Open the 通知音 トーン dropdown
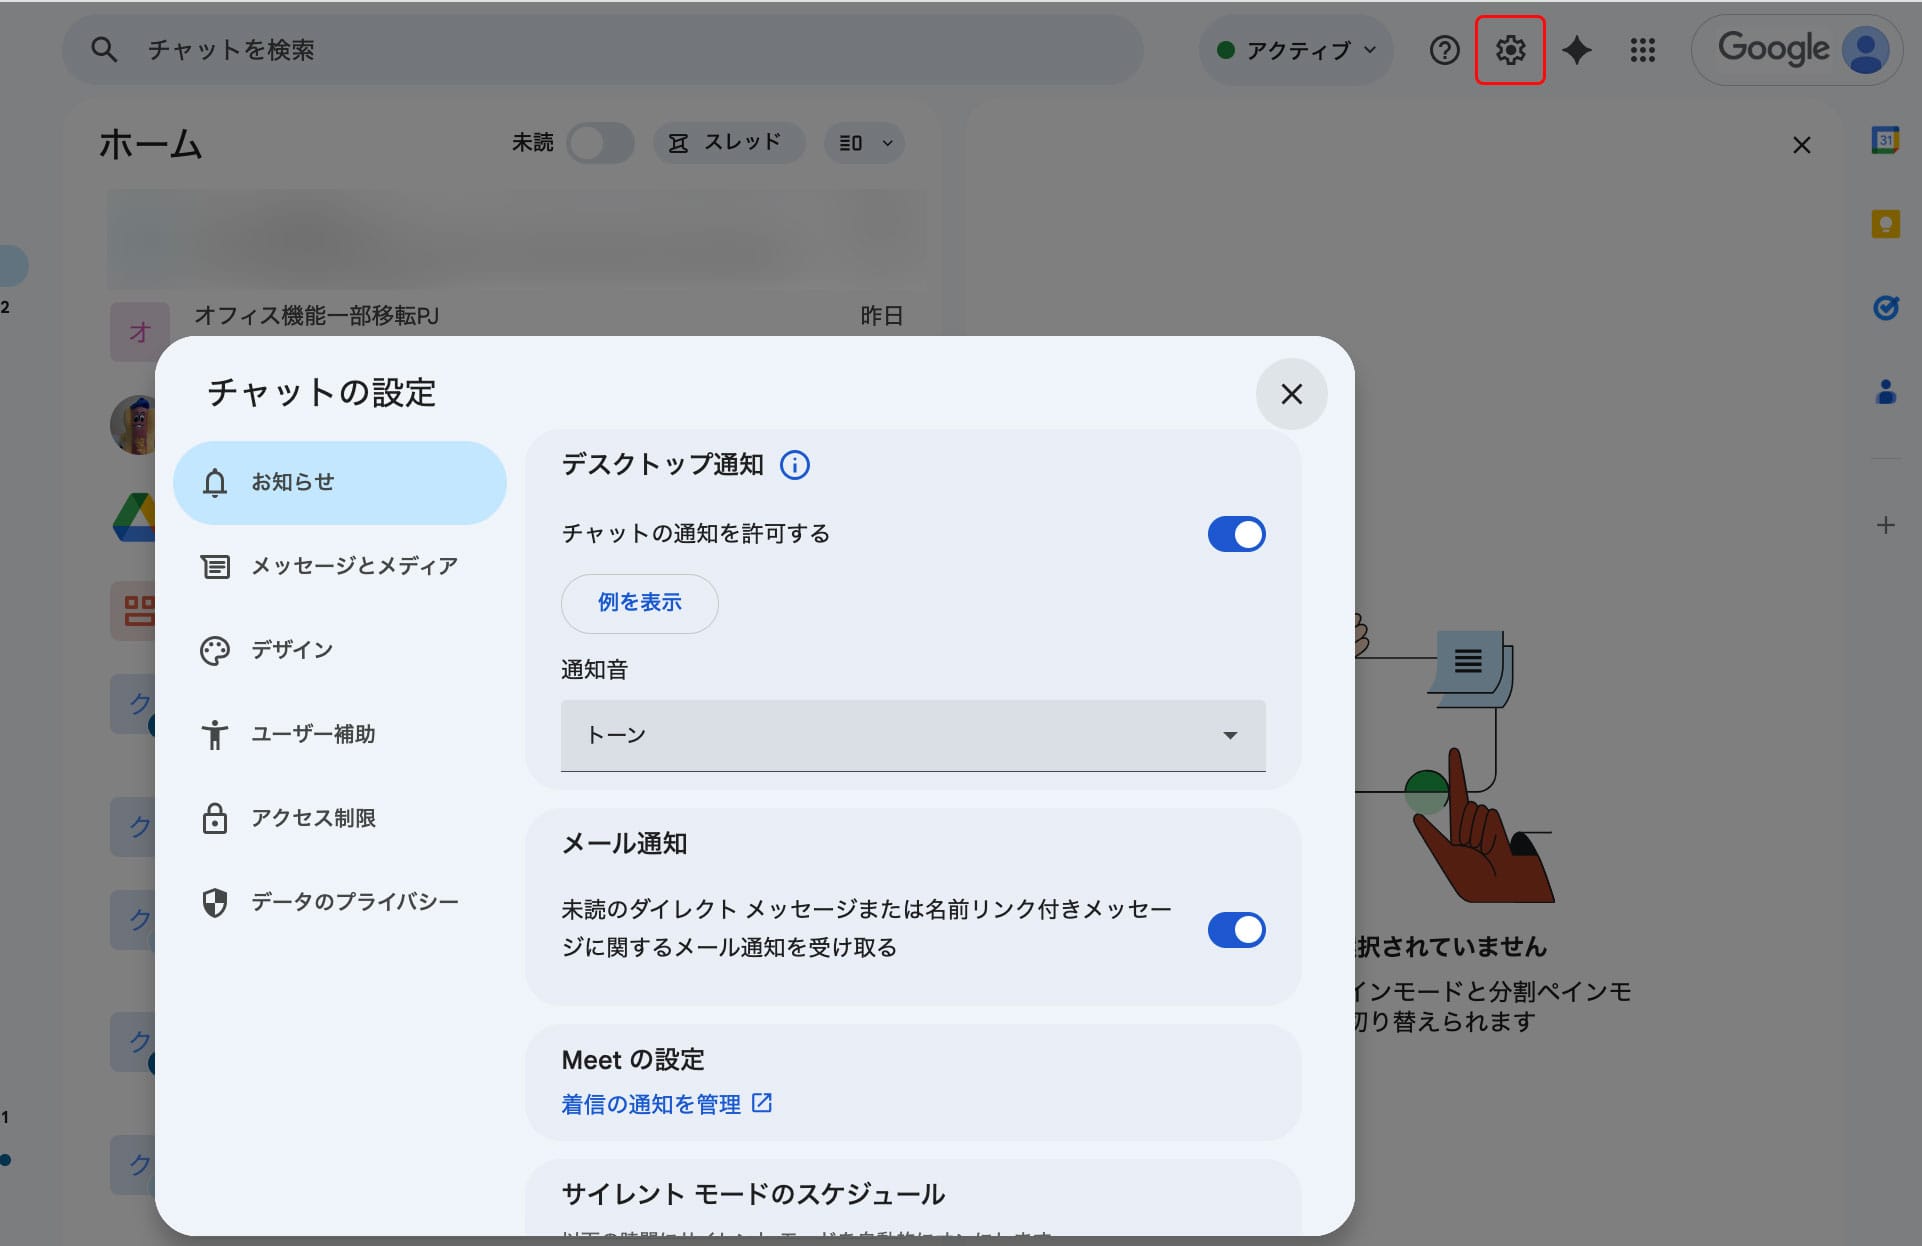This screenshot has width=1922, height=1246. tap(912, 735)
